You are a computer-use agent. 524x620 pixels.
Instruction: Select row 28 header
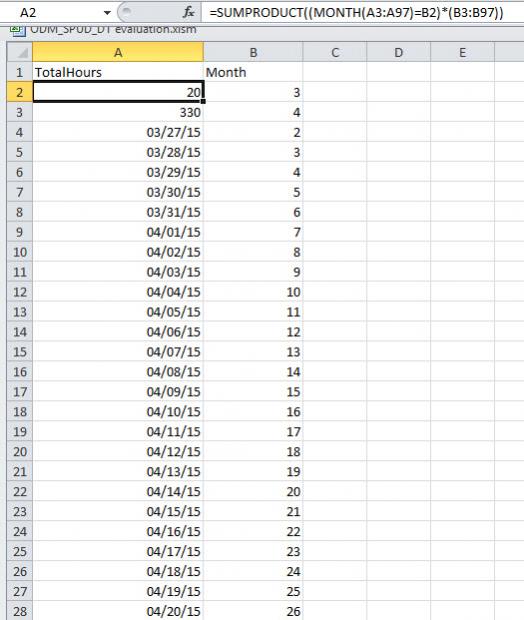click(20, 611)
